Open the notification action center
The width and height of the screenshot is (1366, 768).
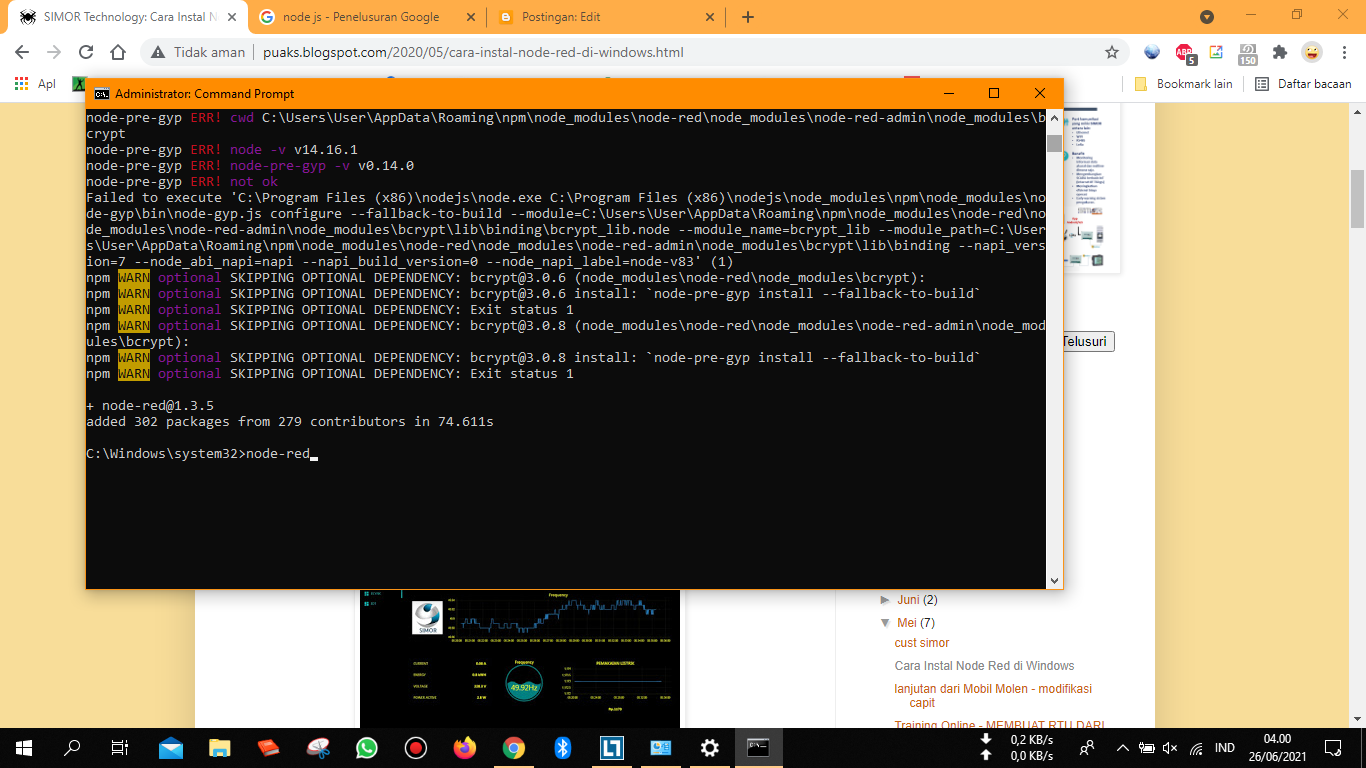click(x=1333, y=747)
